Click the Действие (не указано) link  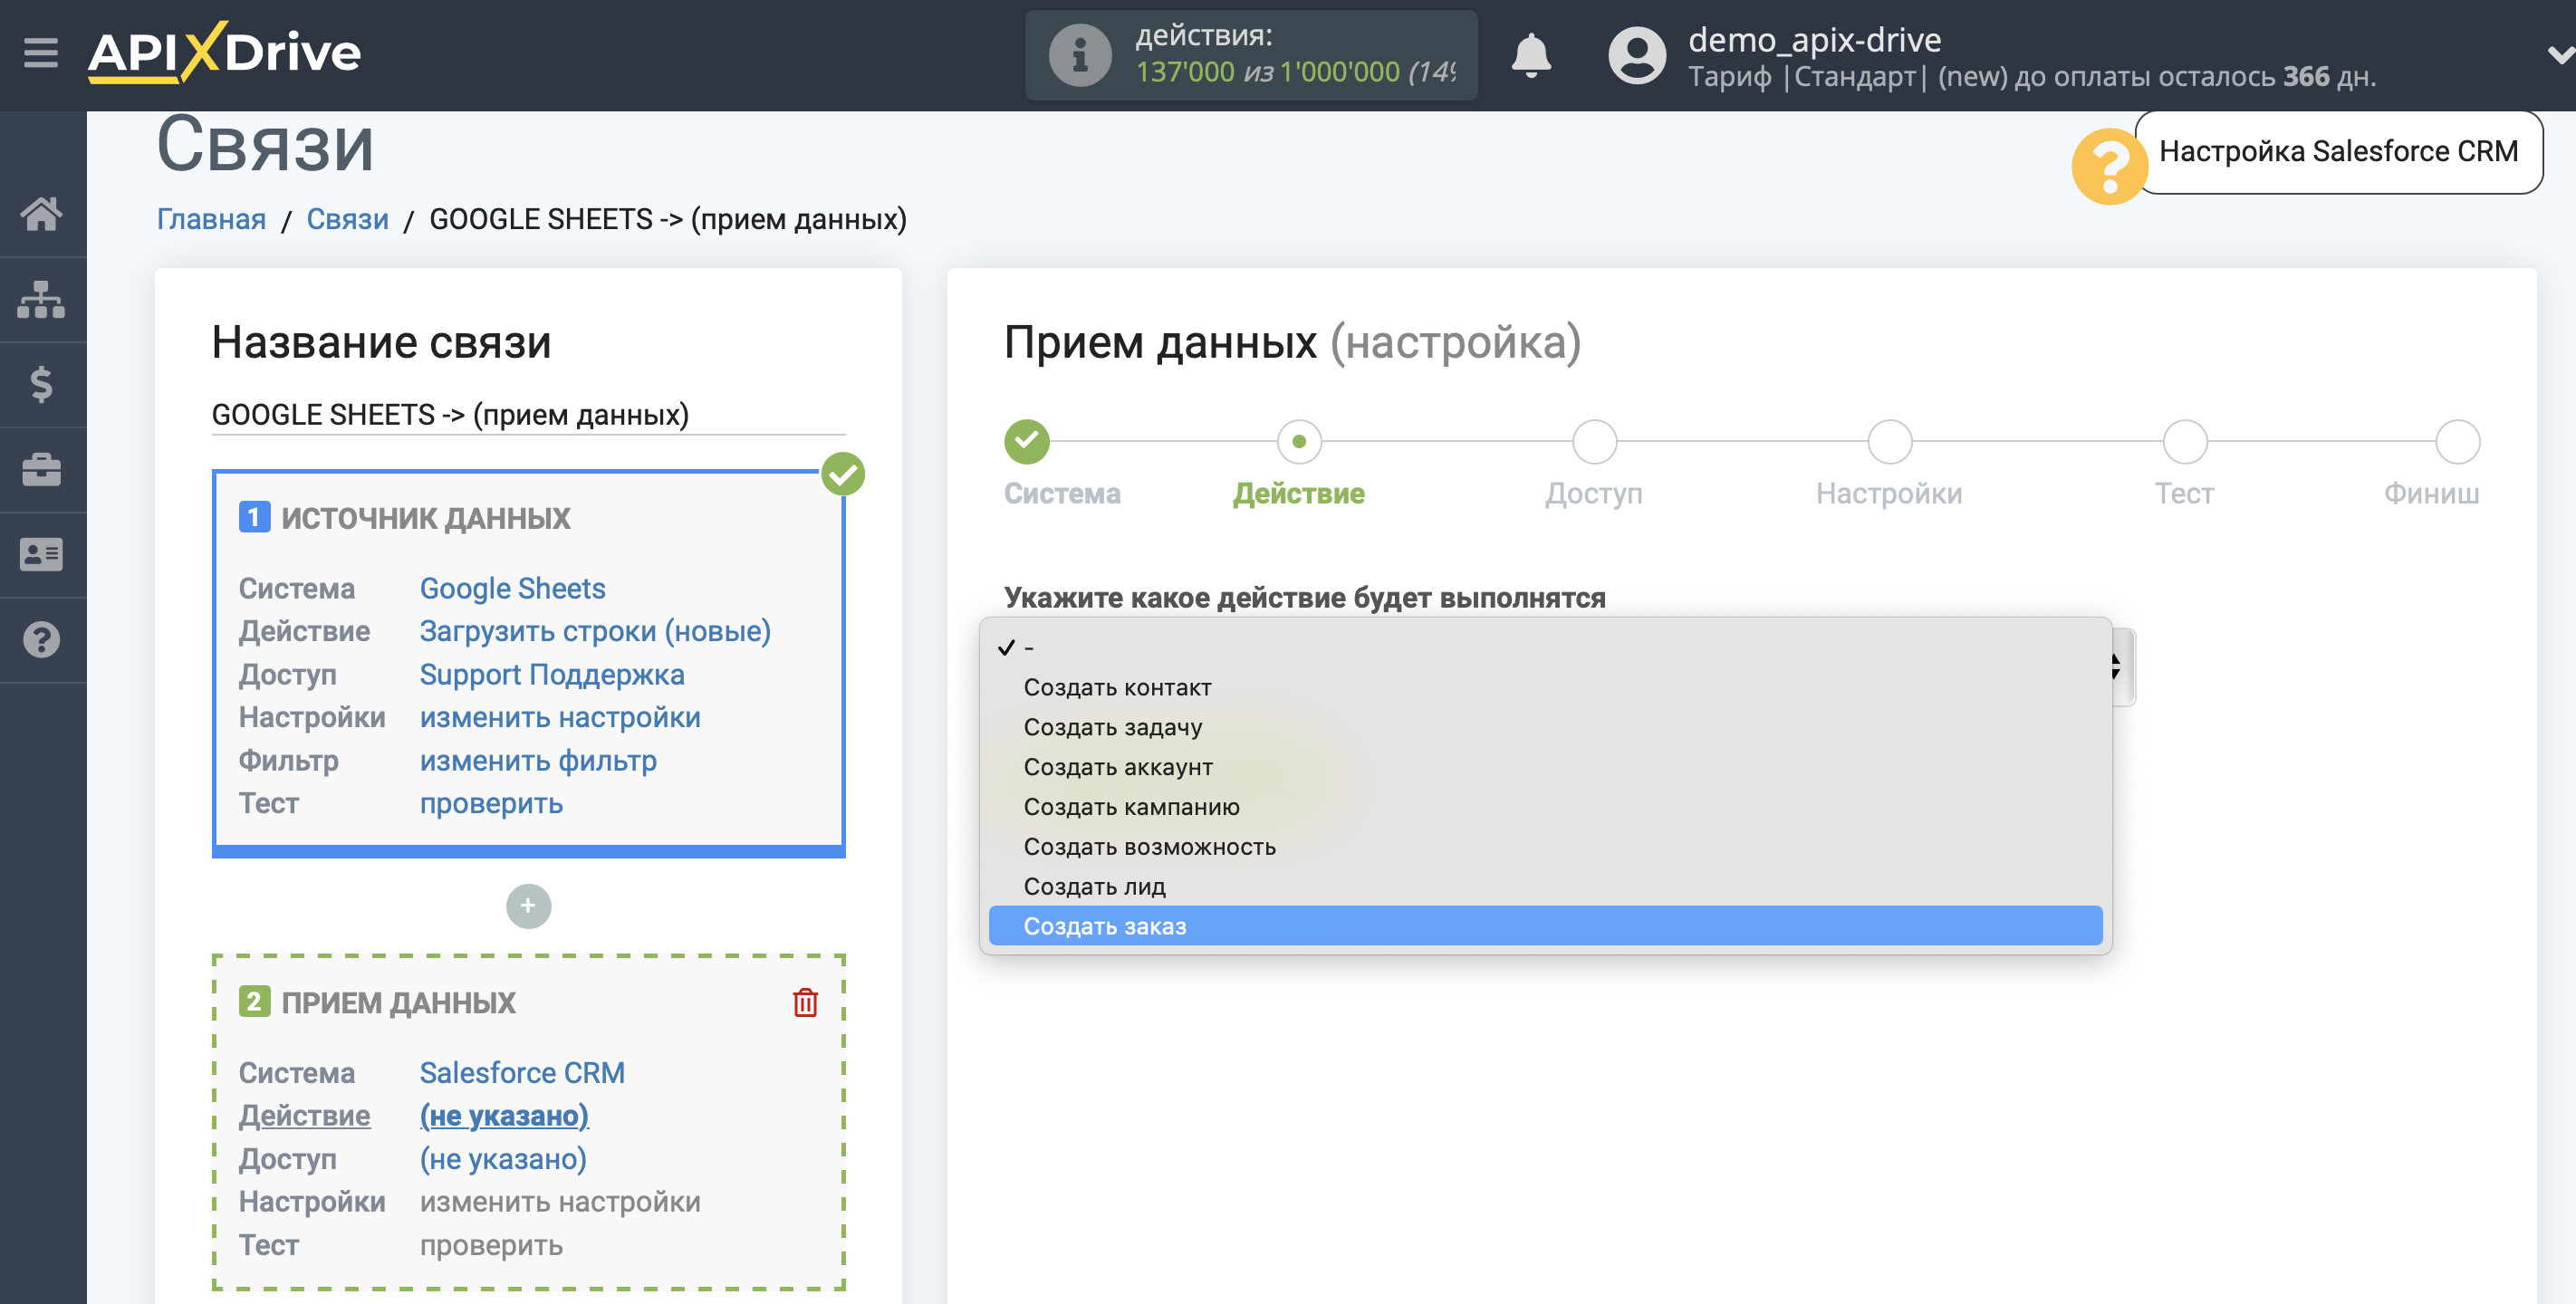pyautogui.click(x=503, y=1115)
